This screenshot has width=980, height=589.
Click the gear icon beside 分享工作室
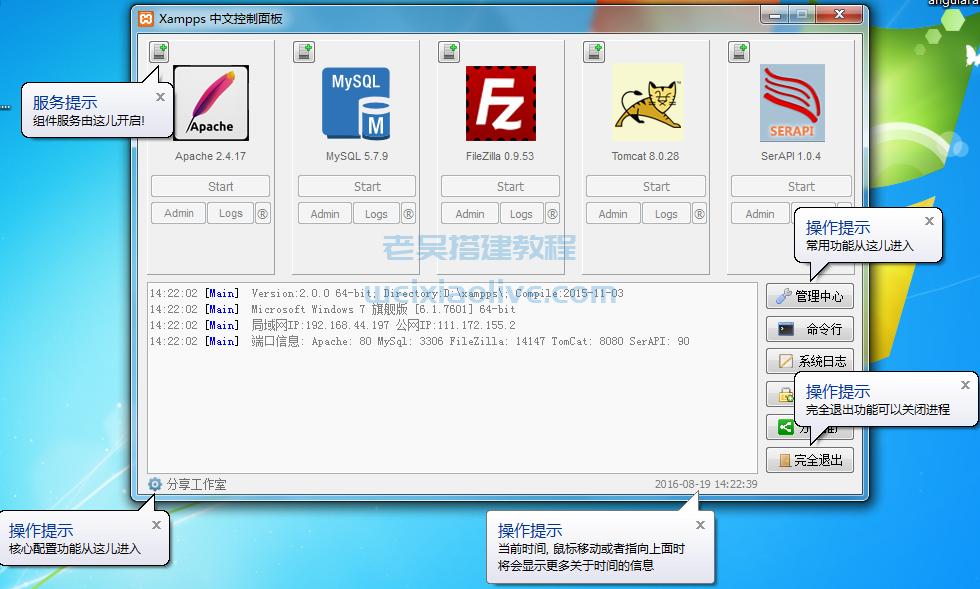click(155, 484)
